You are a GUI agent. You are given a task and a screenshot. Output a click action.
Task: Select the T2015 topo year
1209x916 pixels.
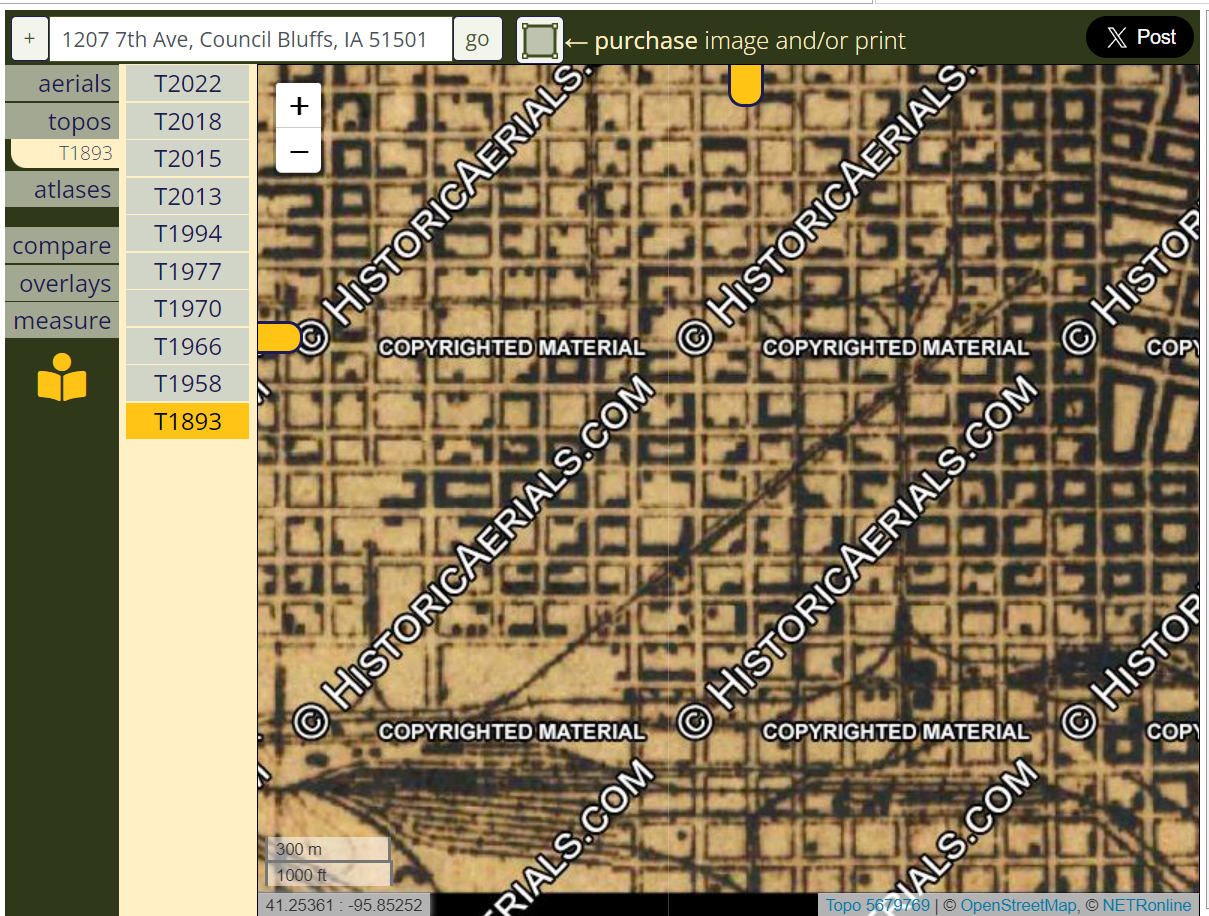coord(188,158)
